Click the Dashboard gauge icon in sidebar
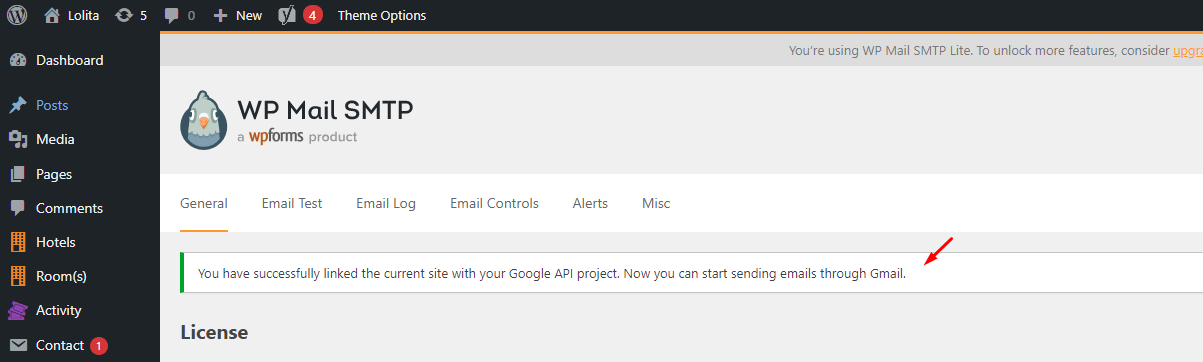This screenshot has width=1203, height=362. tap(18, 60)
